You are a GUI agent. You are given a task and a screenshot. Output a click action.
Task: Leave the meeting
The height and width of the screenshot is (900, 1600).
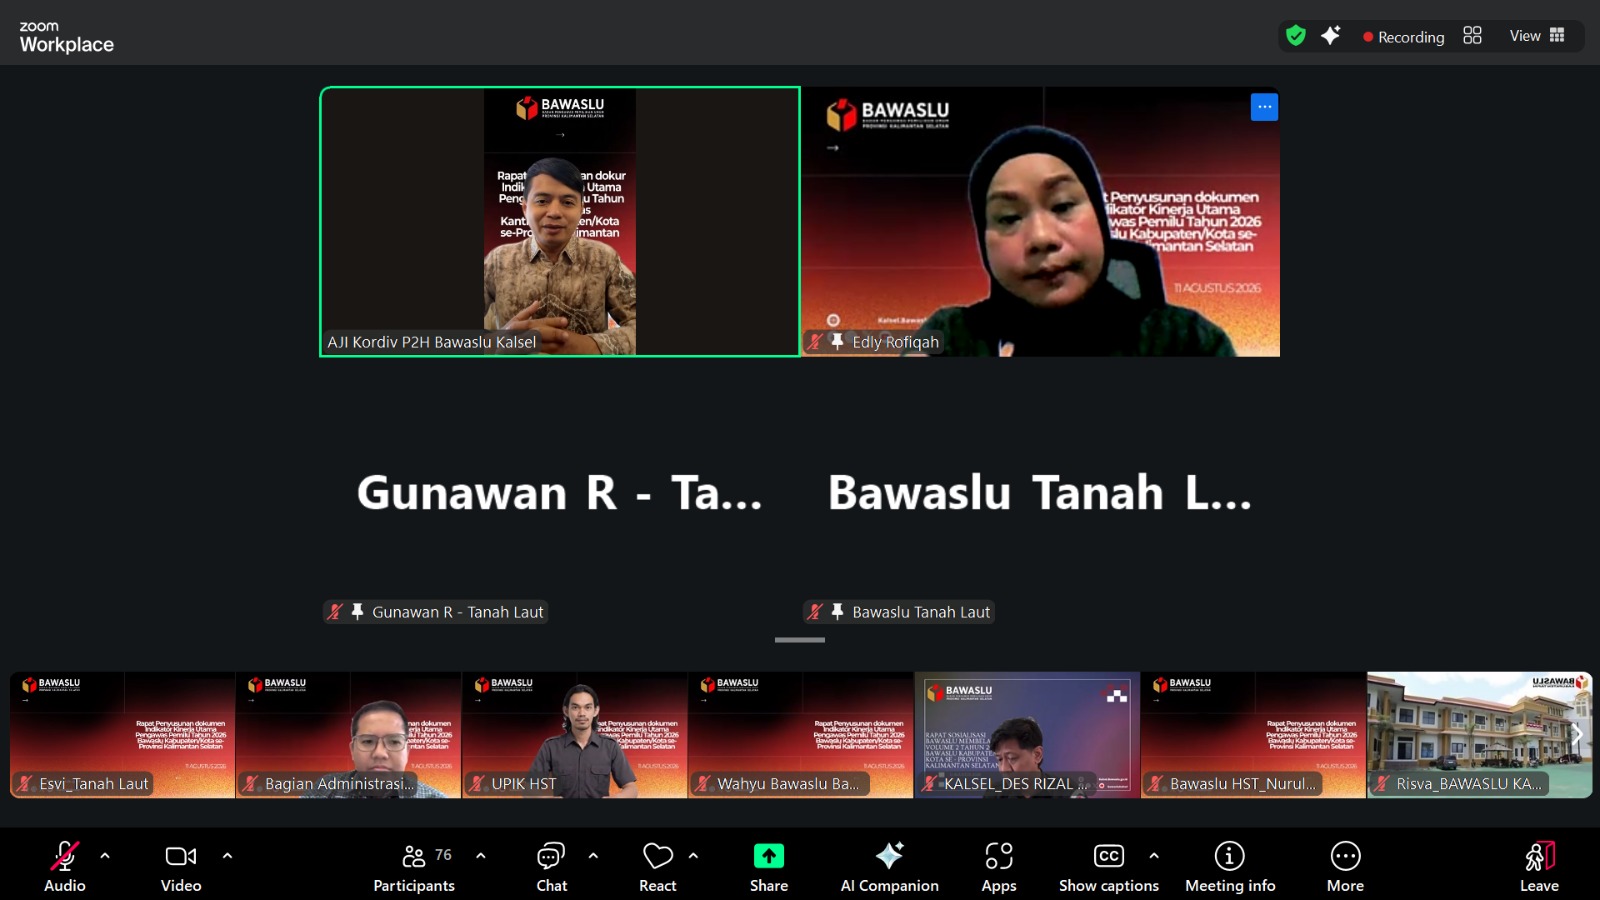pos(1539,866)
